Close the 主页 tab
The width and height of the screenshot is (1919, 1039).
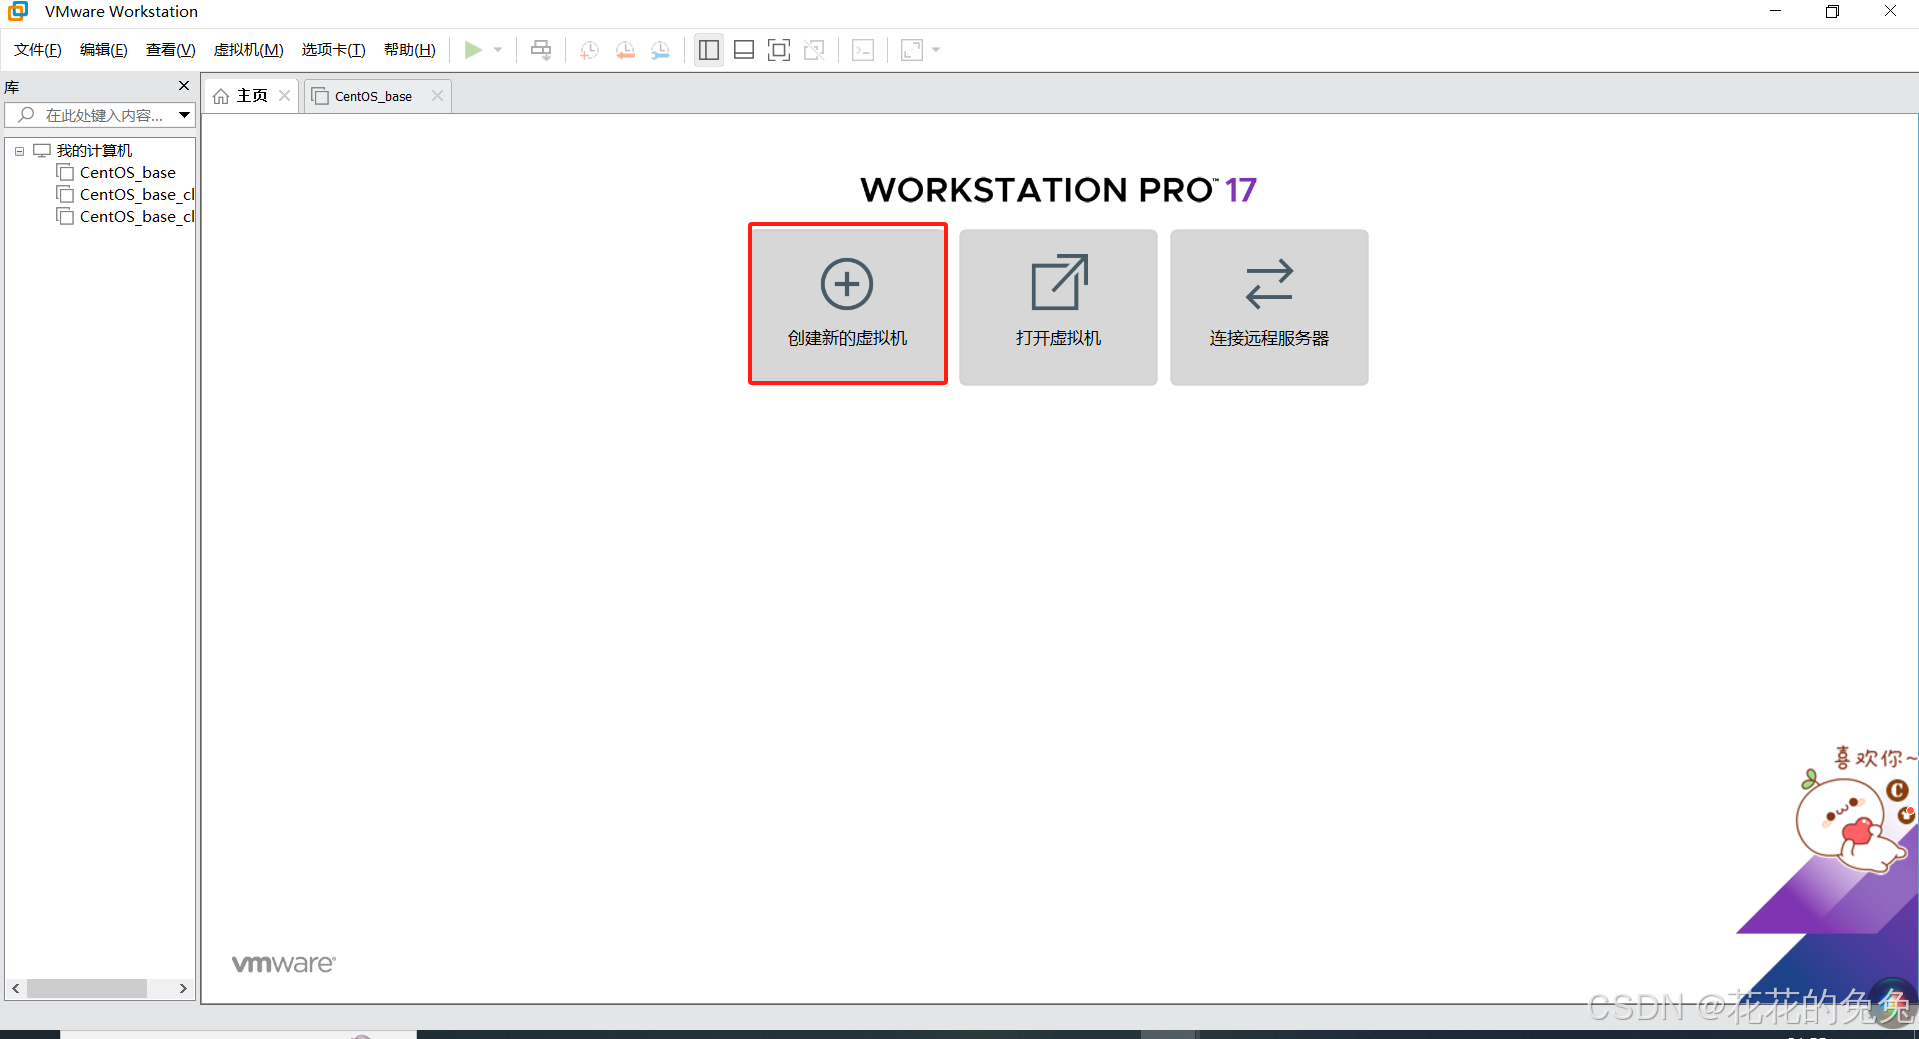pos(285,96)
